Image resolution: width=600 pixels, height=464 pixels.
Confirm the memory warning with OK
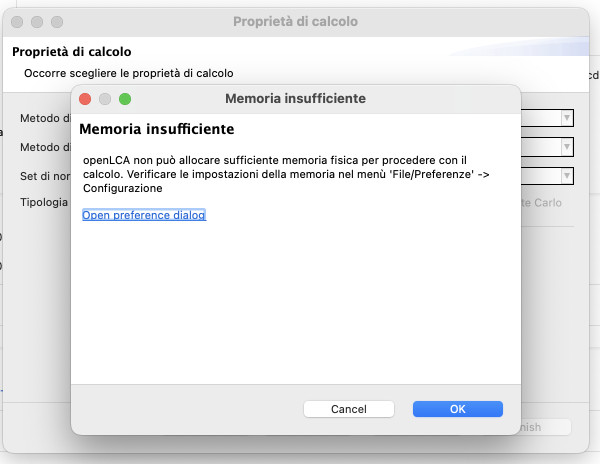point(458,409)
